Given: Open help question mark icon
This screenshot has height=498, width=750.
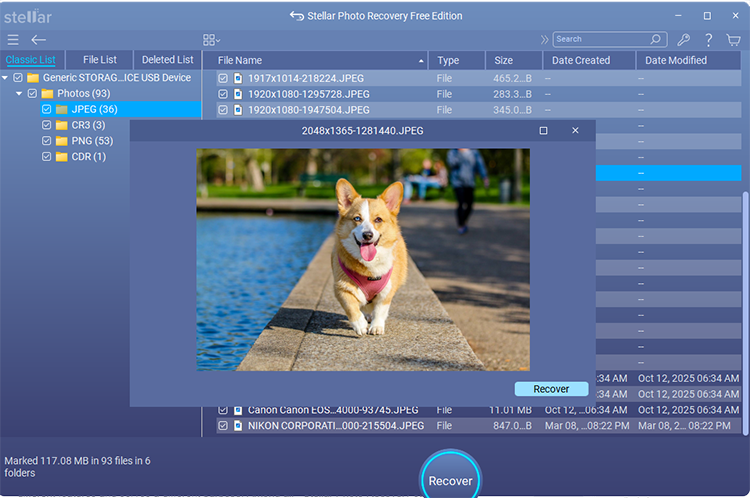Looking at the screenshot, I should (708, 40).
